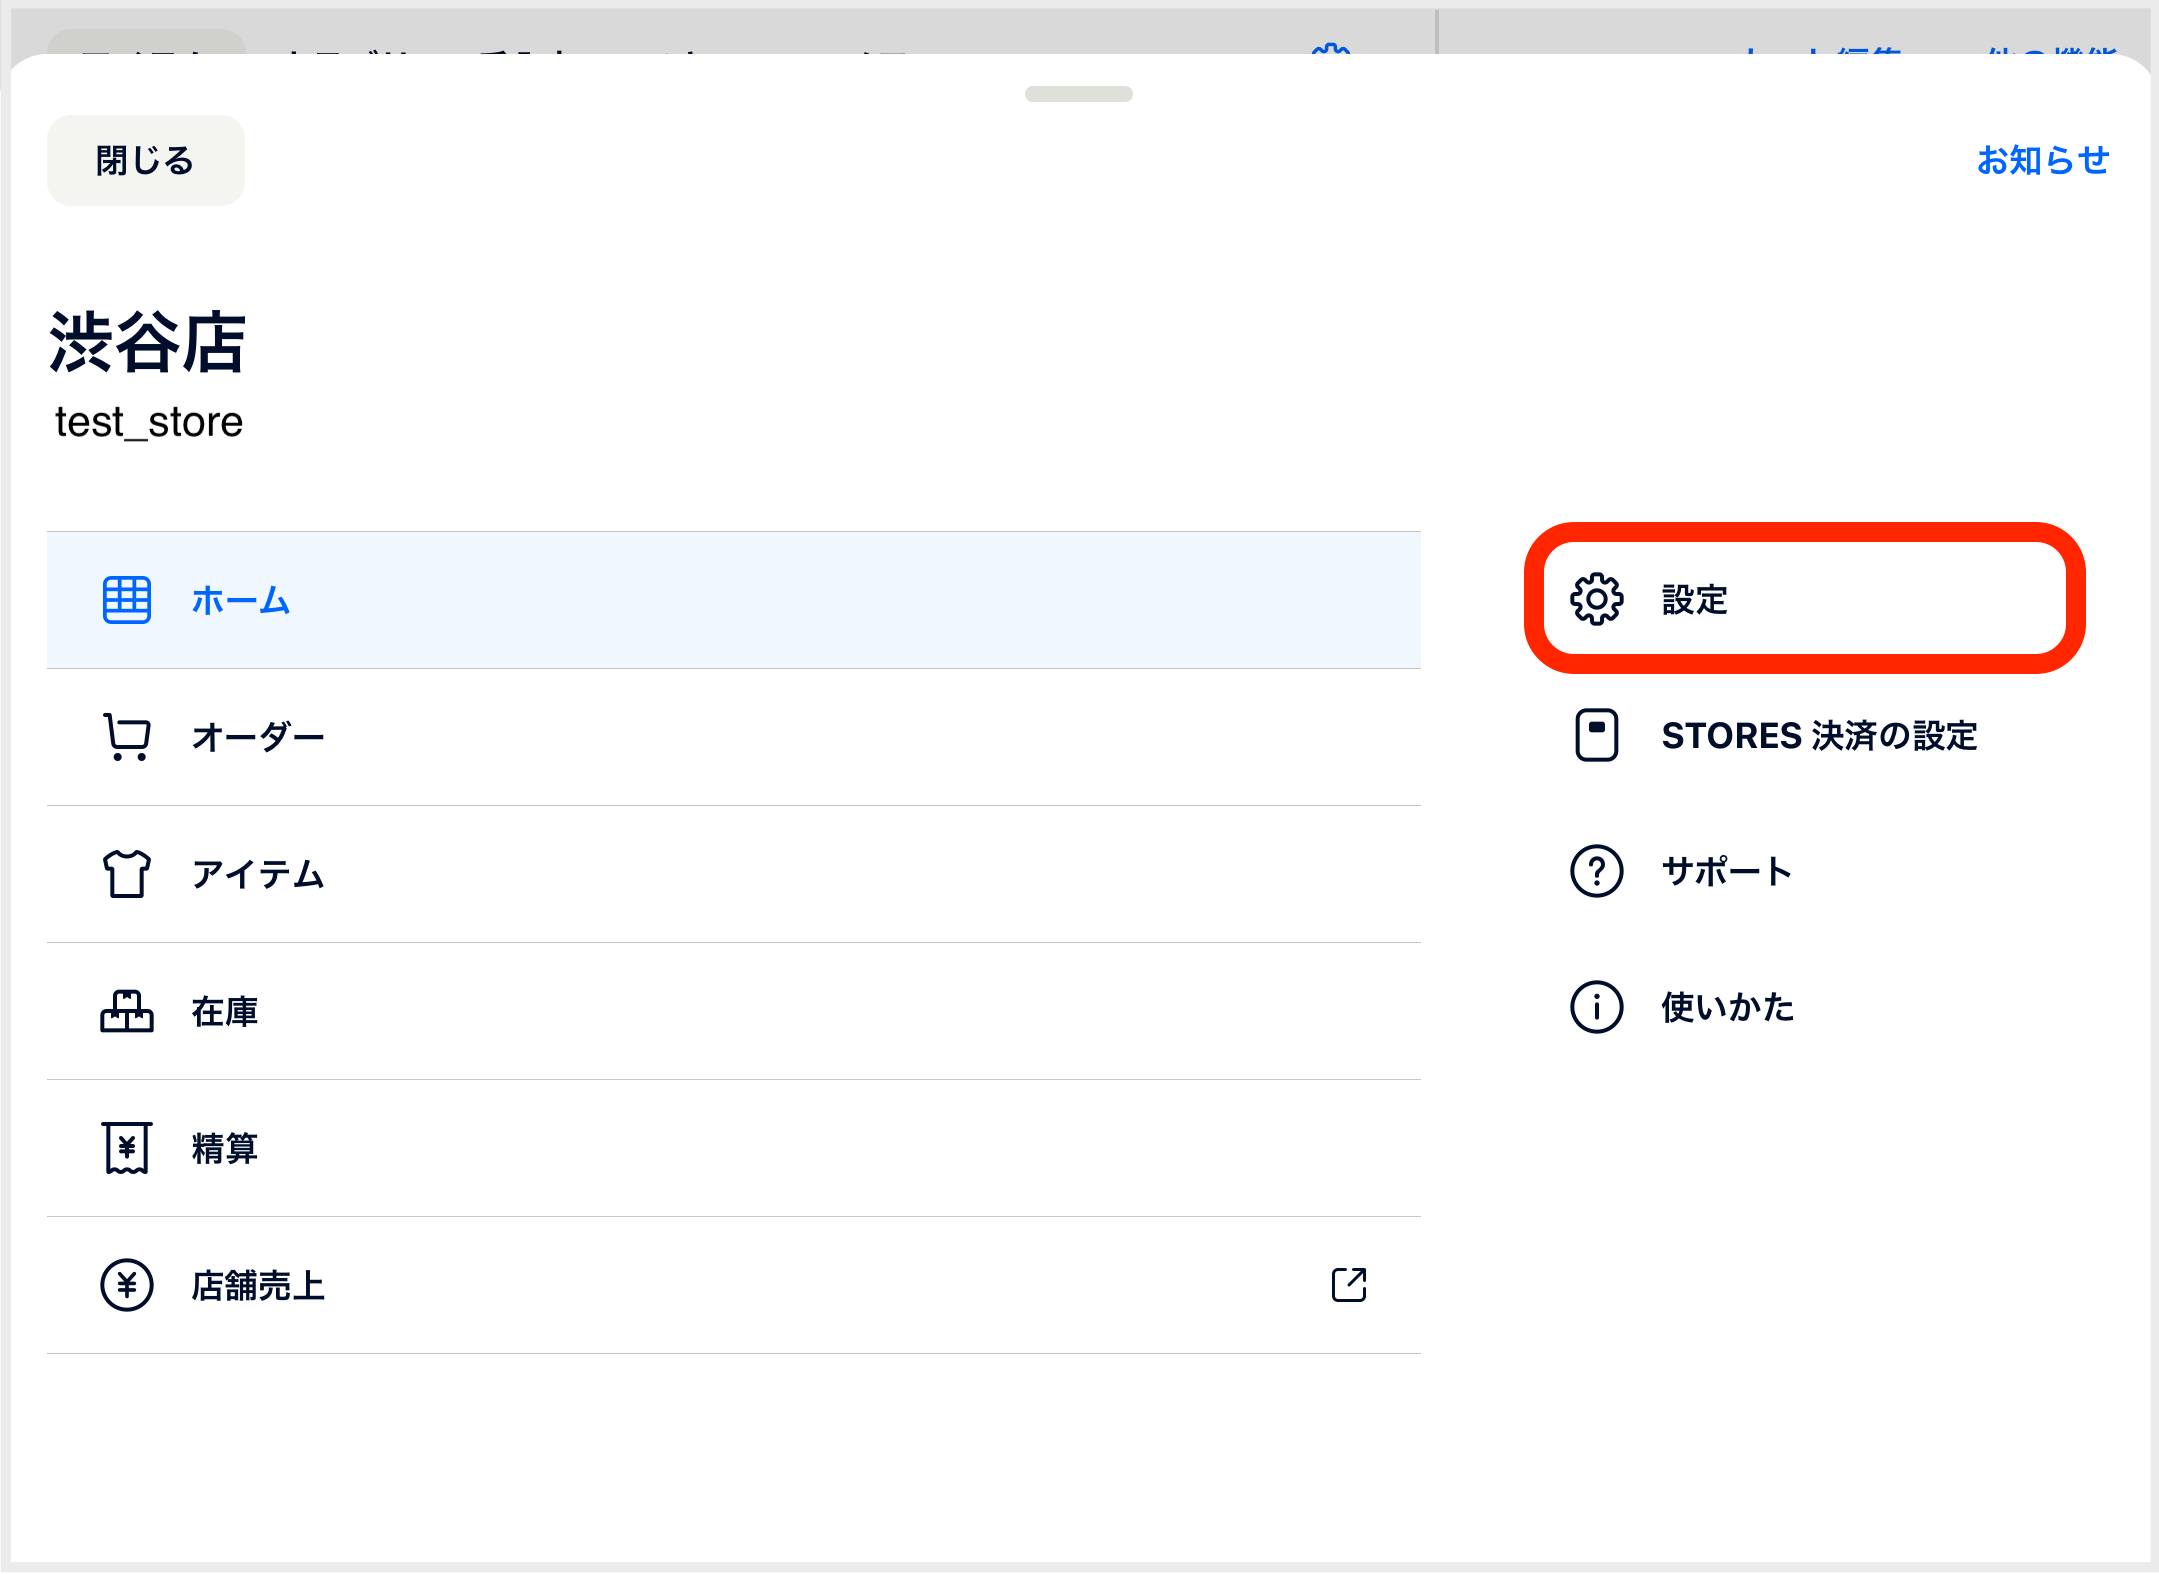Screen dimensions: 2159x1574
Task: Tap the 閉じる button
Action: coord(146,160)
